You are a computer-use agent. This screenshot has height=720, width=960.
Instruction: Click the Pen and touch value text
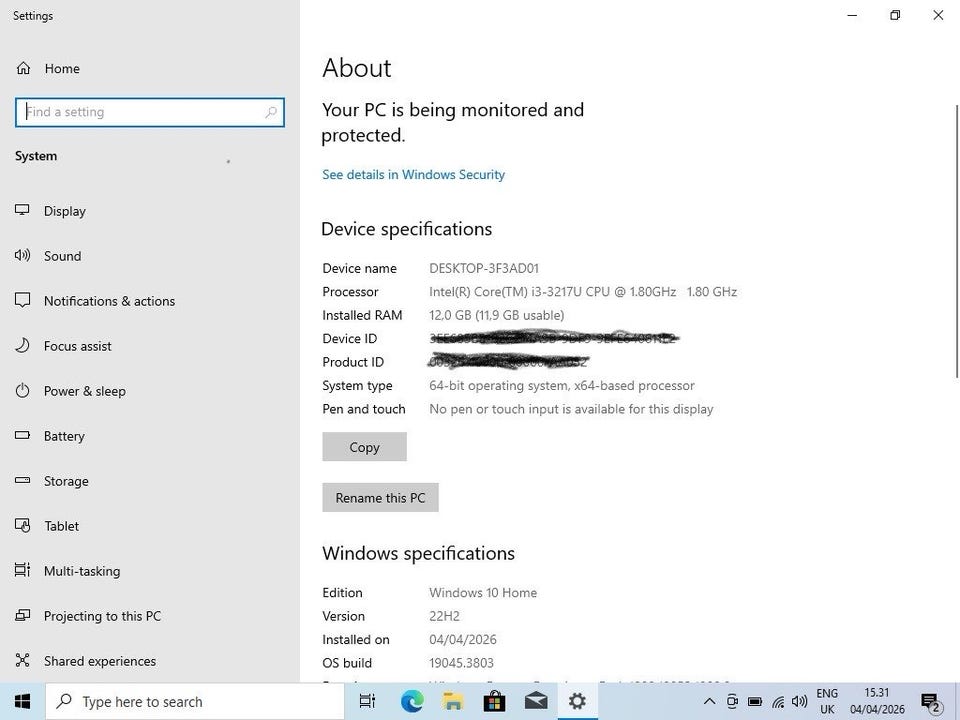[571, 409]
